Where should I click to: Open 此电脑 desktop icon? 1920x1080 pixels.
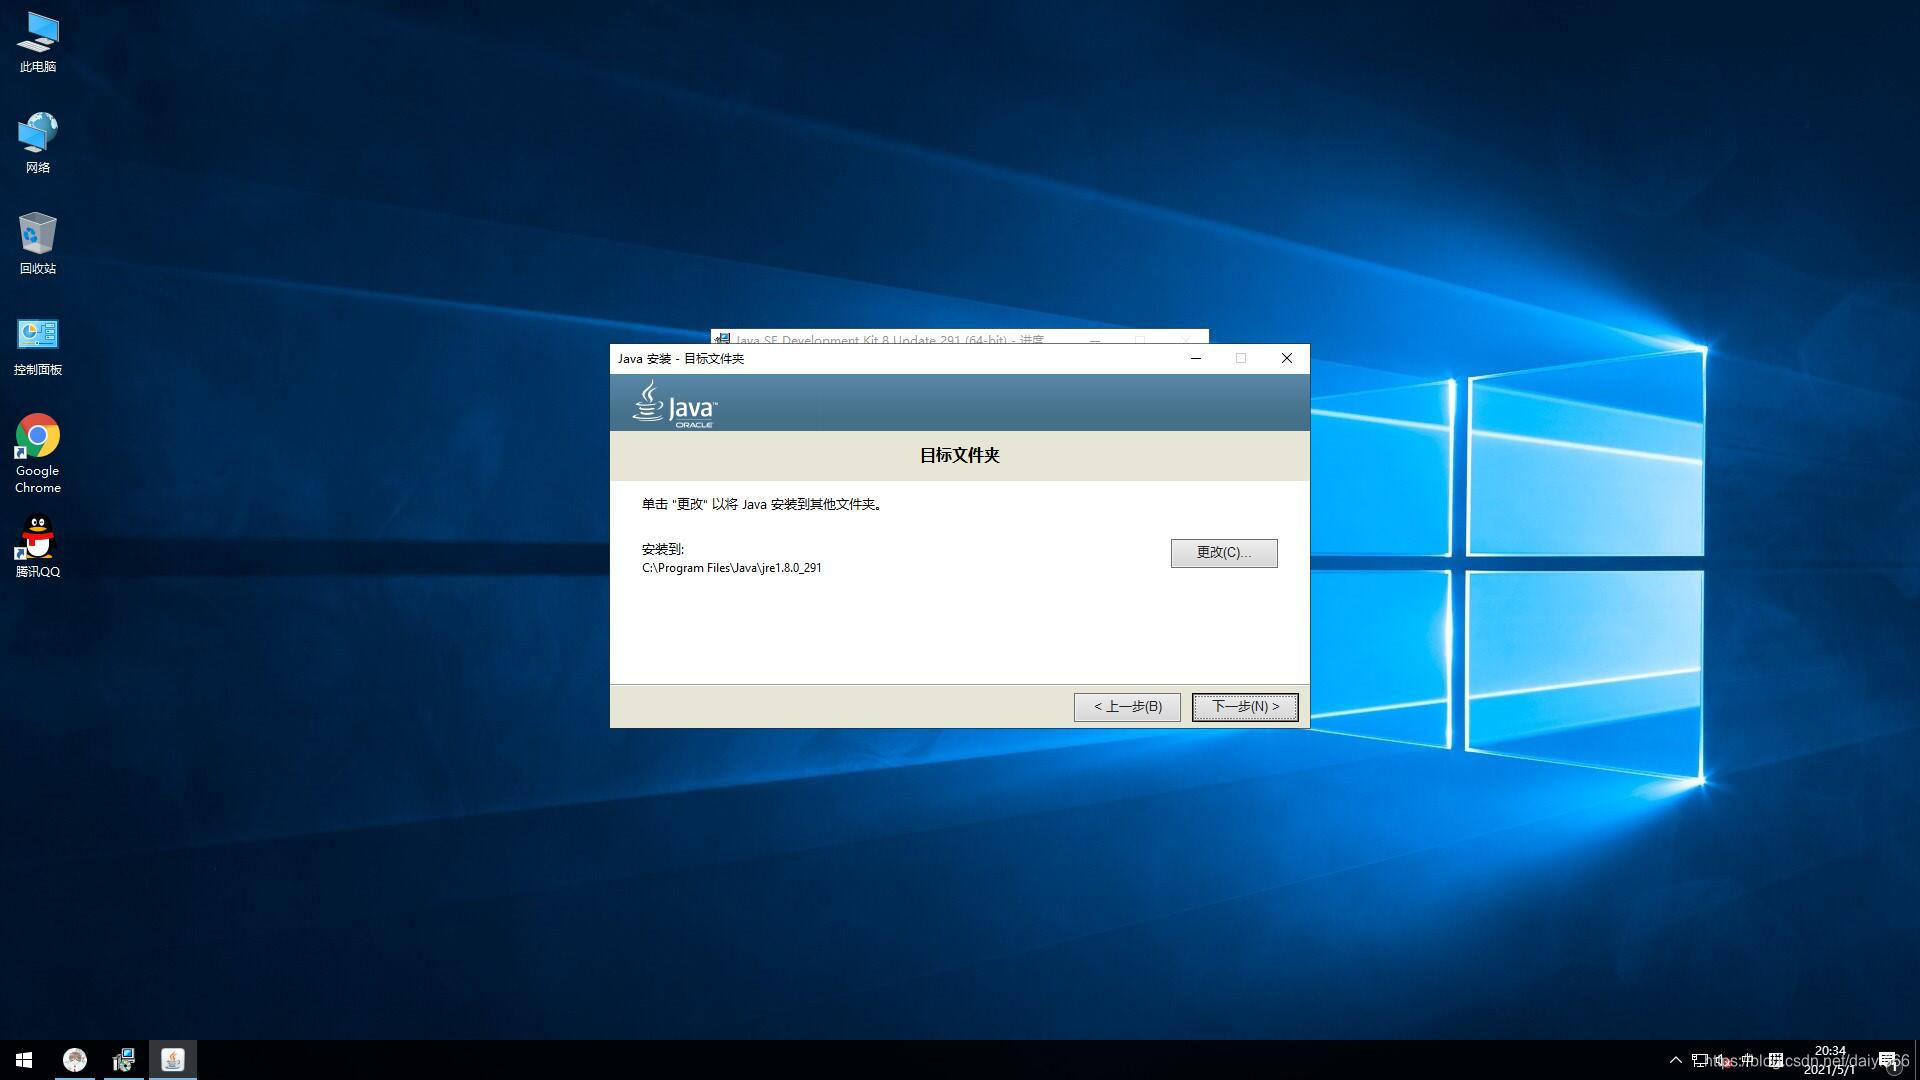tap(38, 42)
